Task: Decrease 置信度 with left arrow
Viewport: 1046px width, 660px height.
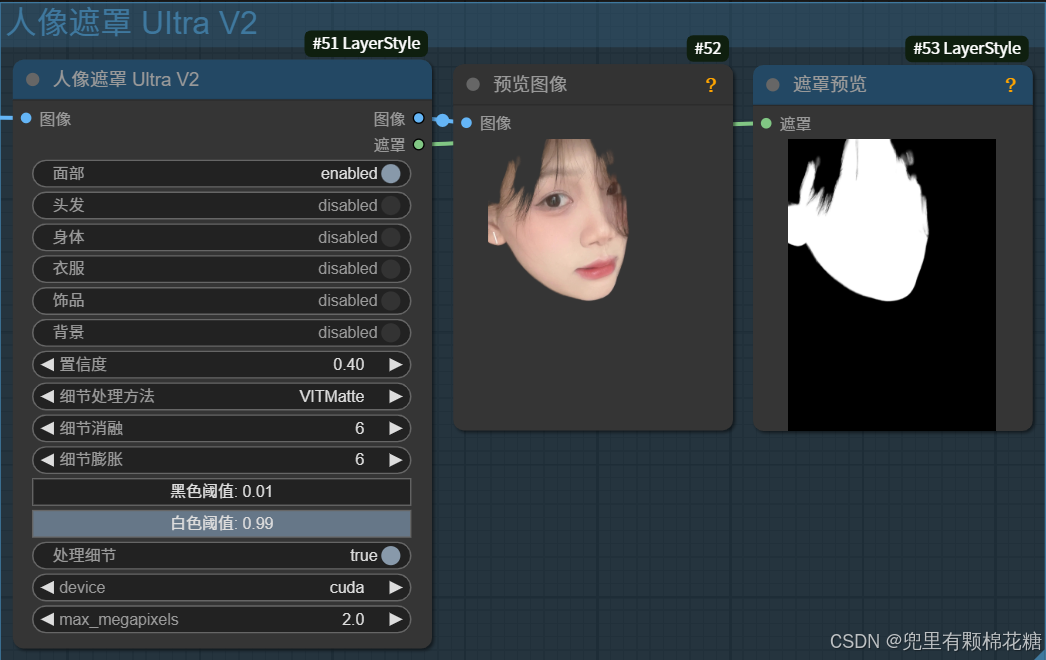Action: coord(47,364)
